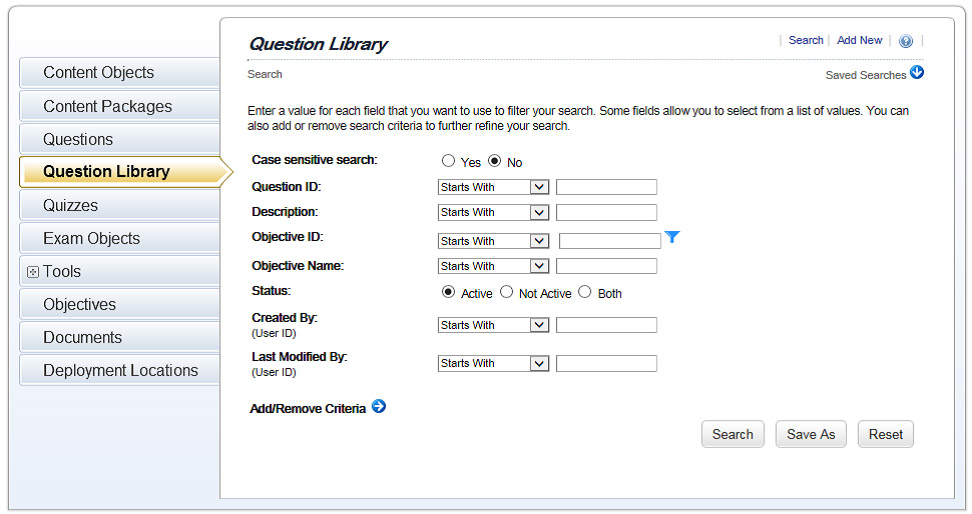Choose the Both status radio button
Screen dimensions: 972x514
pyautogui.click(x=585, y=293)
